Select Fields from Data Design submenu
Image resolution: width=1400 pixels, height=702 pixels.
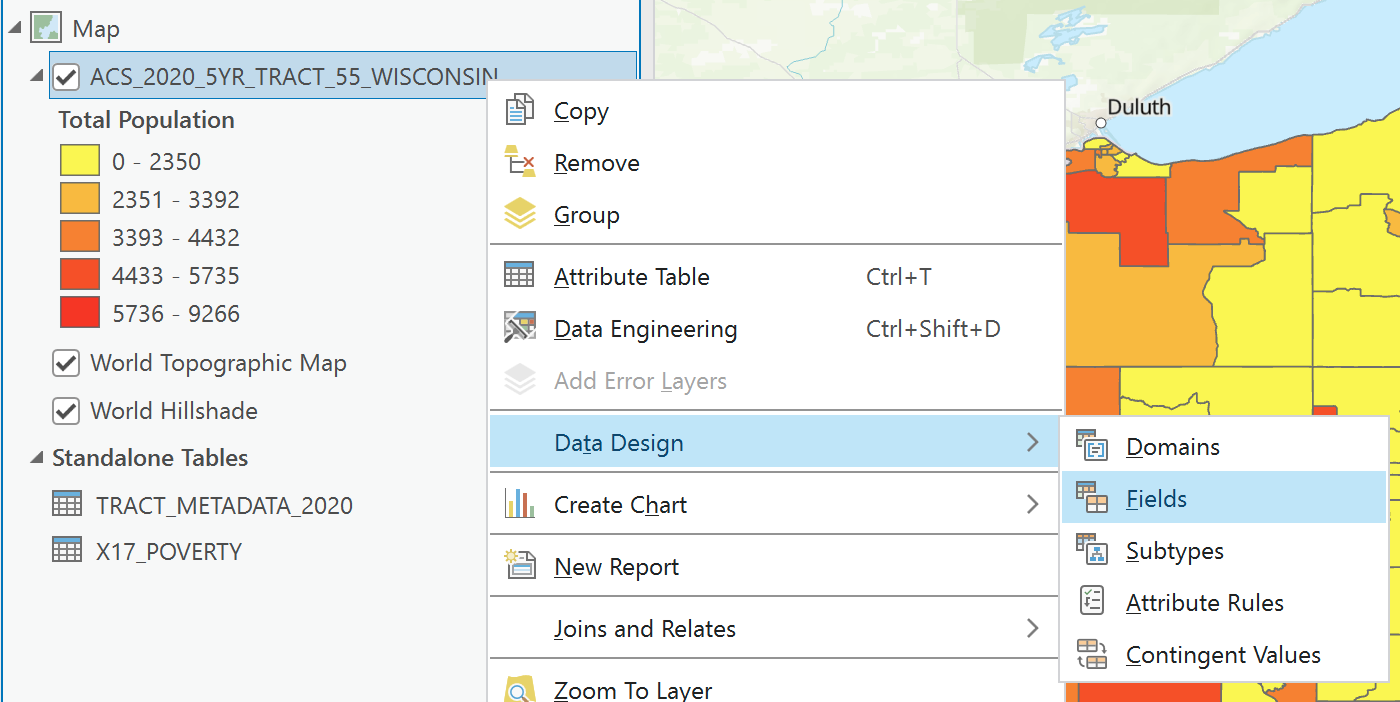pos(1156,498)
